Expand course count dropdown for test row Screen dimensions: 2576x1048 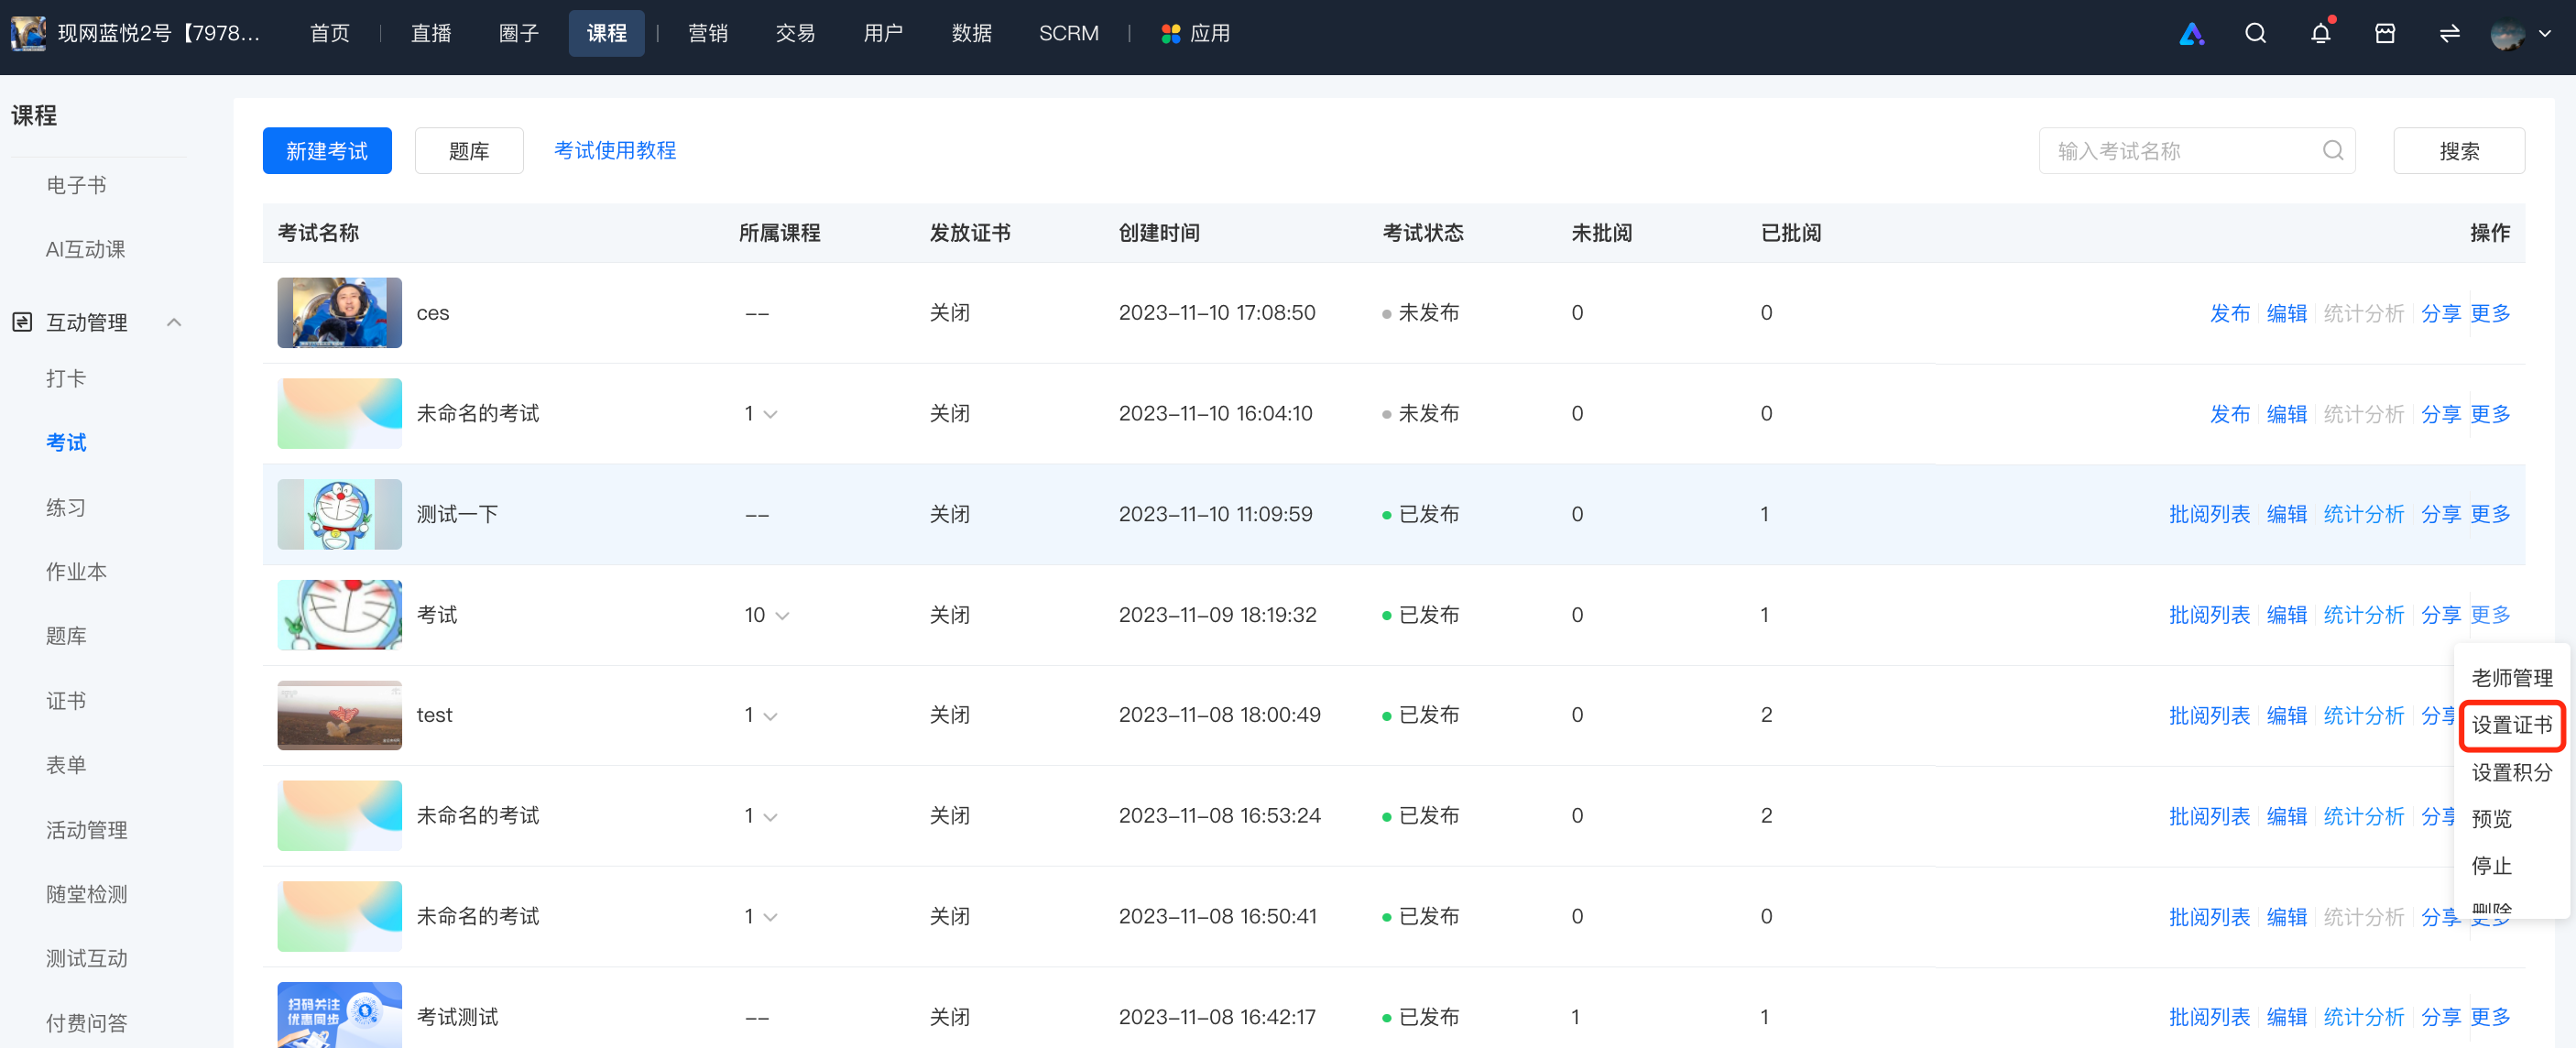coord(770,716)
